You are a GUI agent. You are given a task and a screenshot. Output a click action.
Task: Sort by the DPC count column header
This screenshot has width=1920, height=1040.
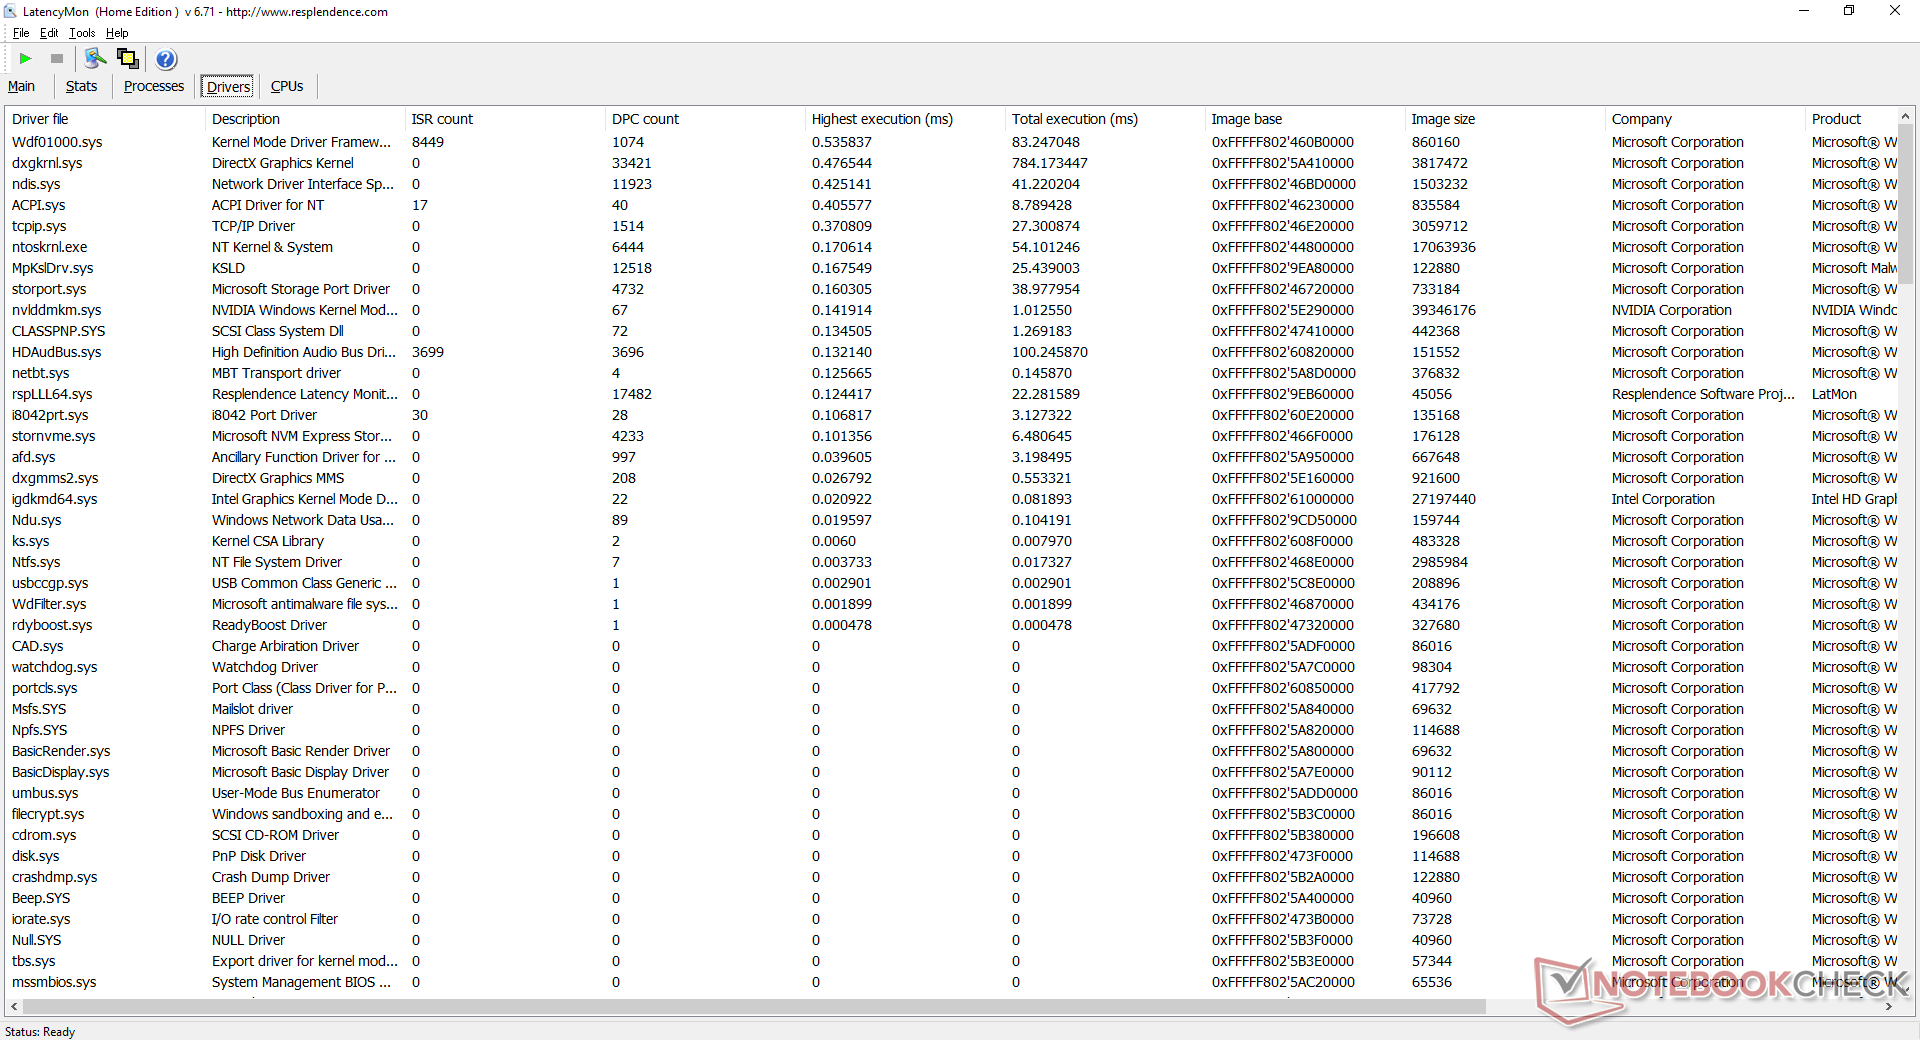pyautogui.click(x=705, y=119)
